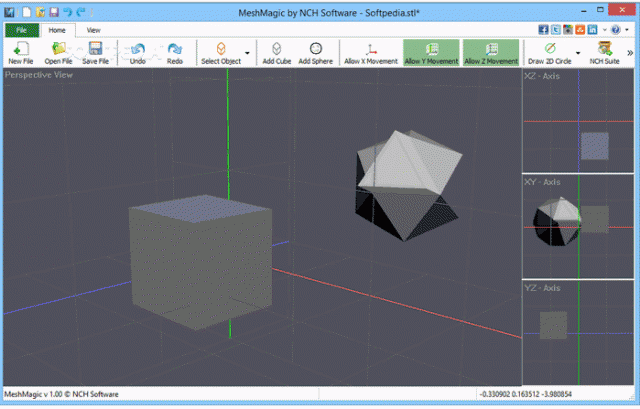The height and width of the screenshot is (409, 640).
Task: Open a mesh with Open File
Action: pyautogui.click(x=59, y=52)
